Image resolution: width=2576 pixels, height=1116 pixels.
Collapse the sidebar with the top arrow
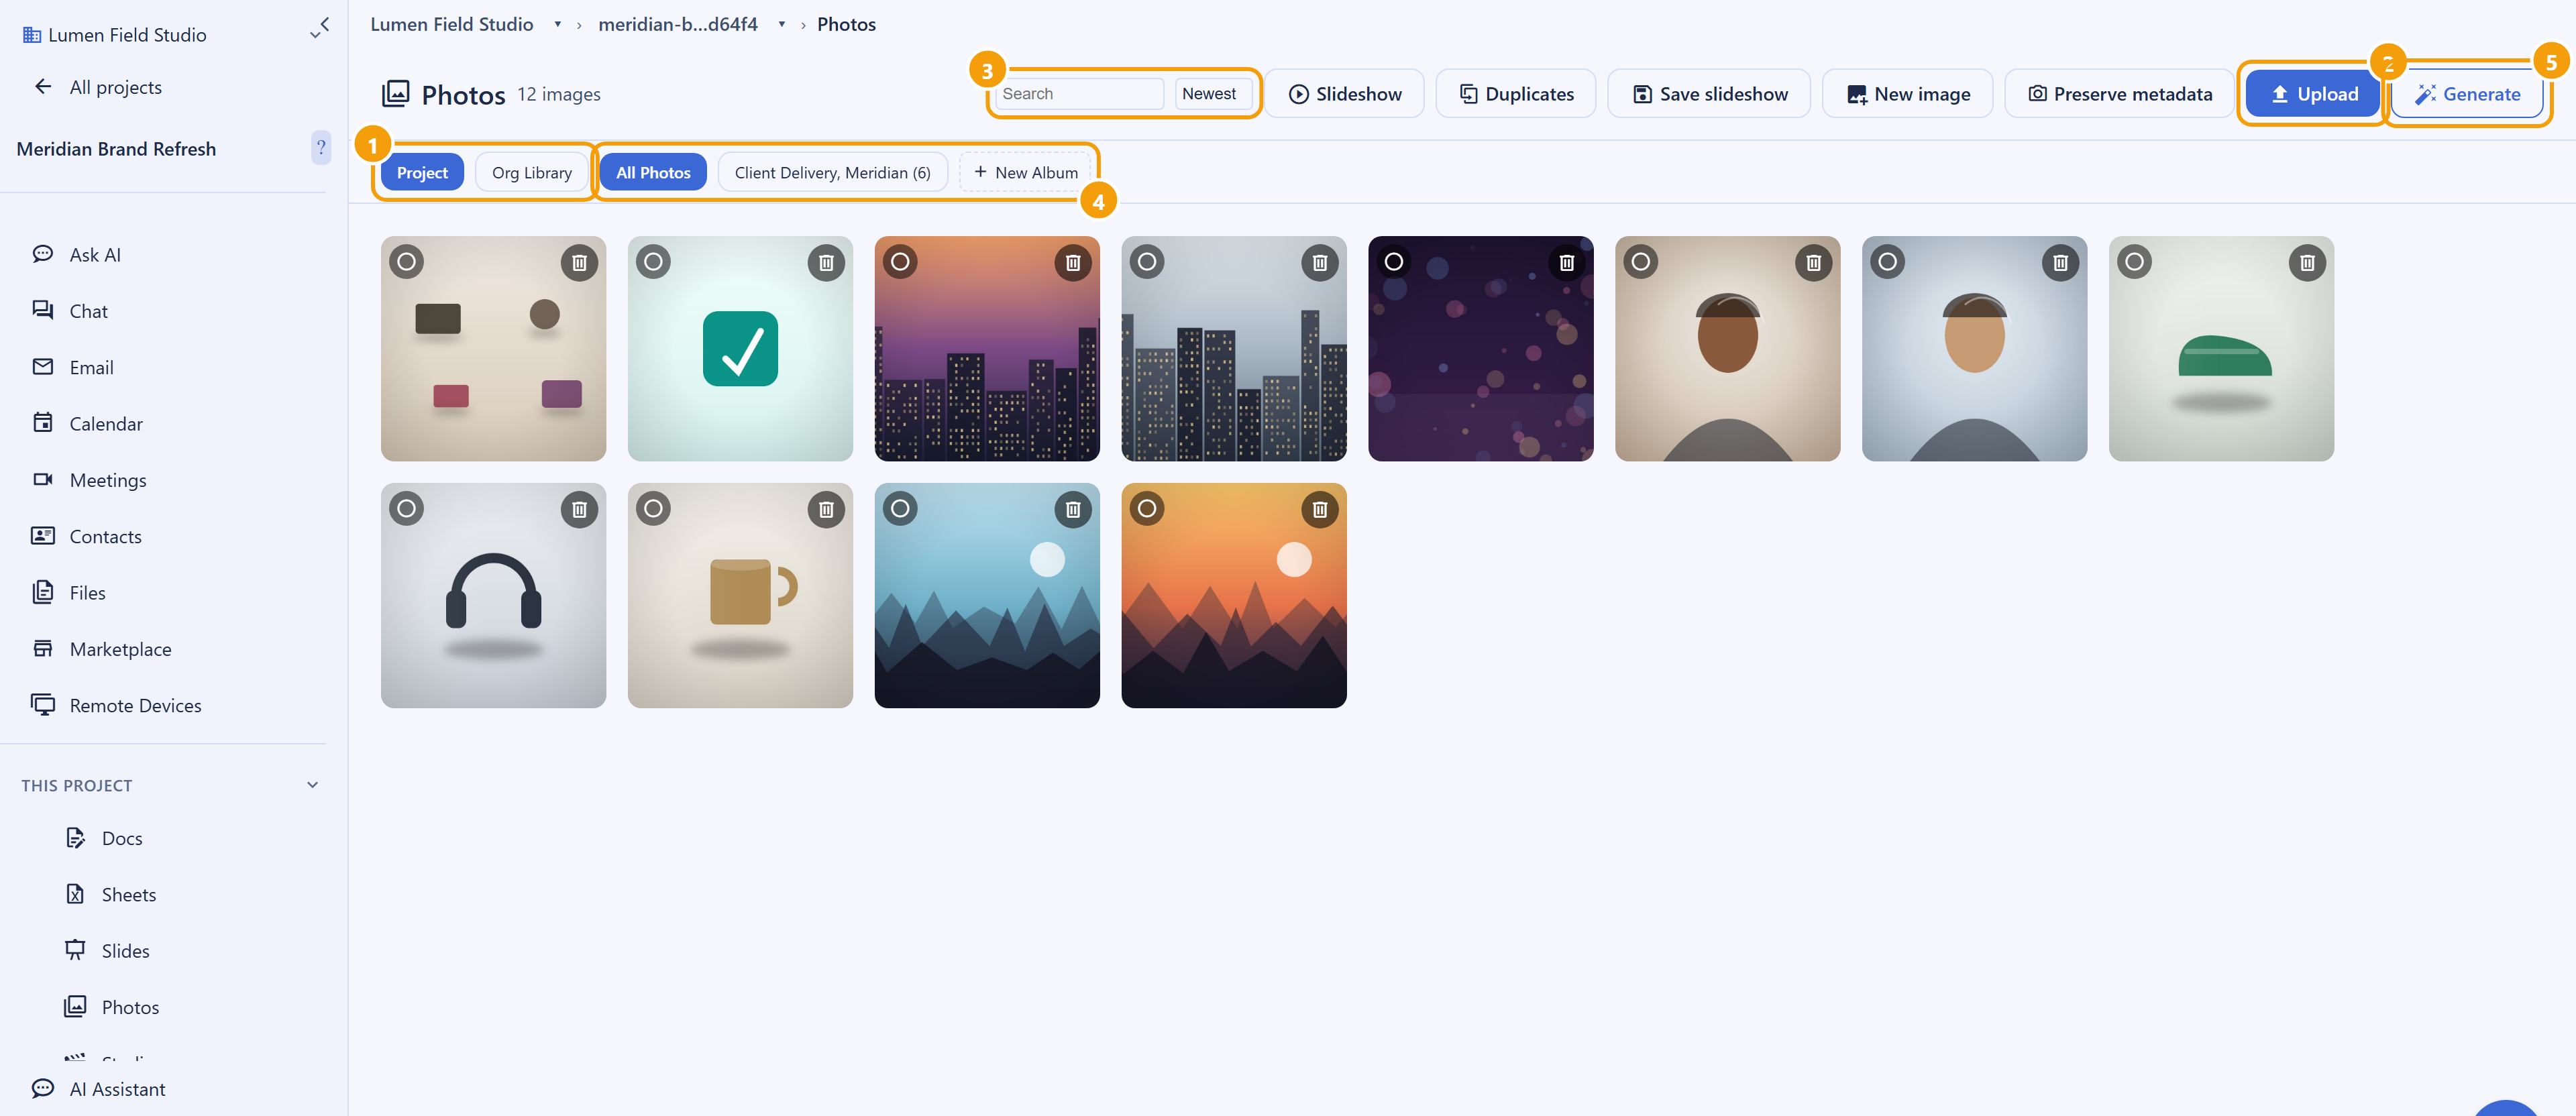click(x=325, y=23)
